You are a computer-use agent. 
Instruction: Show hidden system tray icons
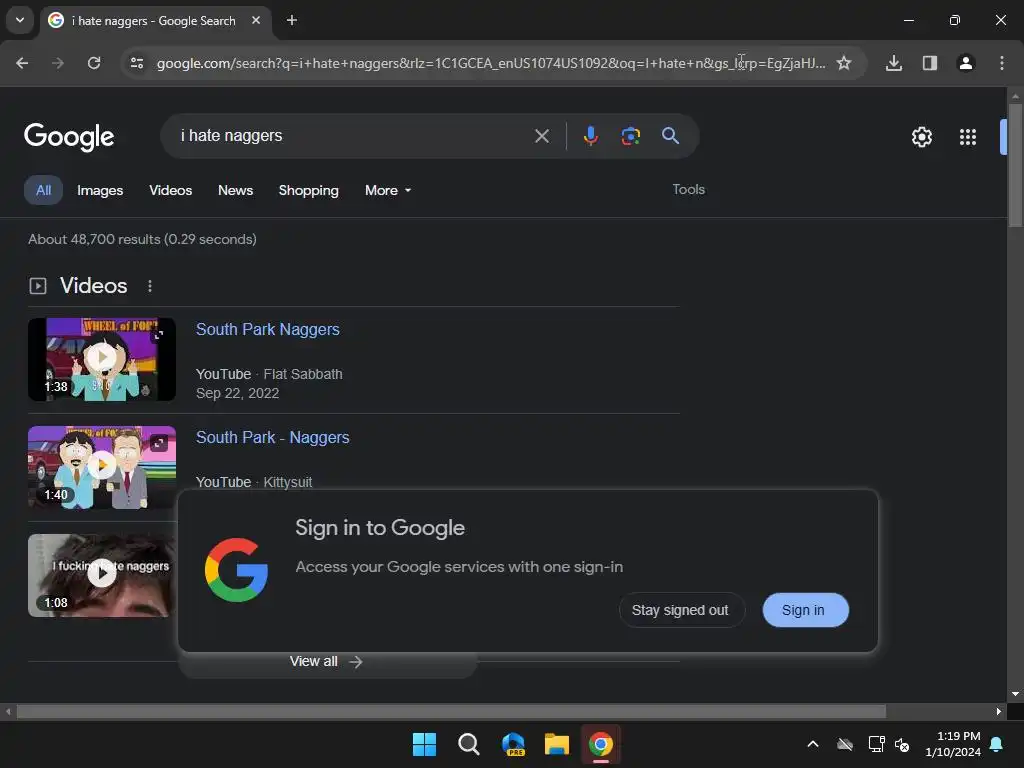point(813,744)
